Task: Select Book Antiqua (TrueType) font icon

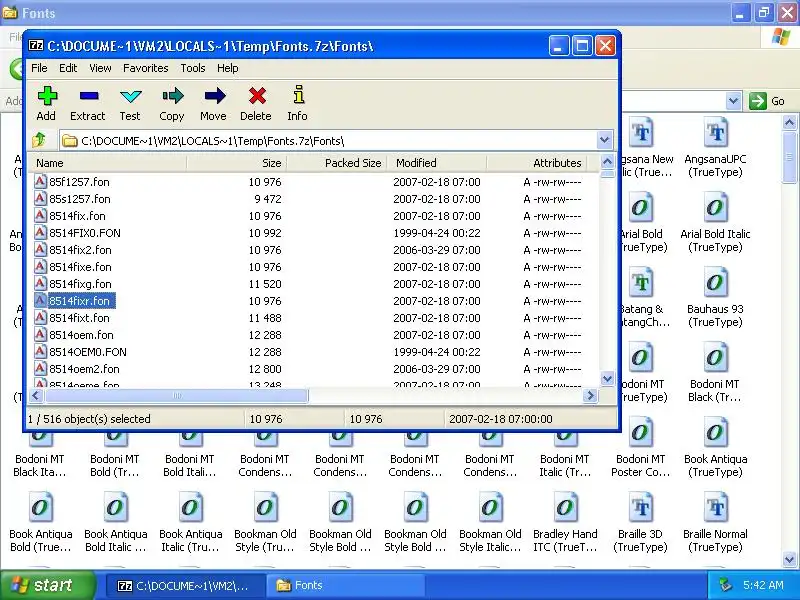Action: 715,433
